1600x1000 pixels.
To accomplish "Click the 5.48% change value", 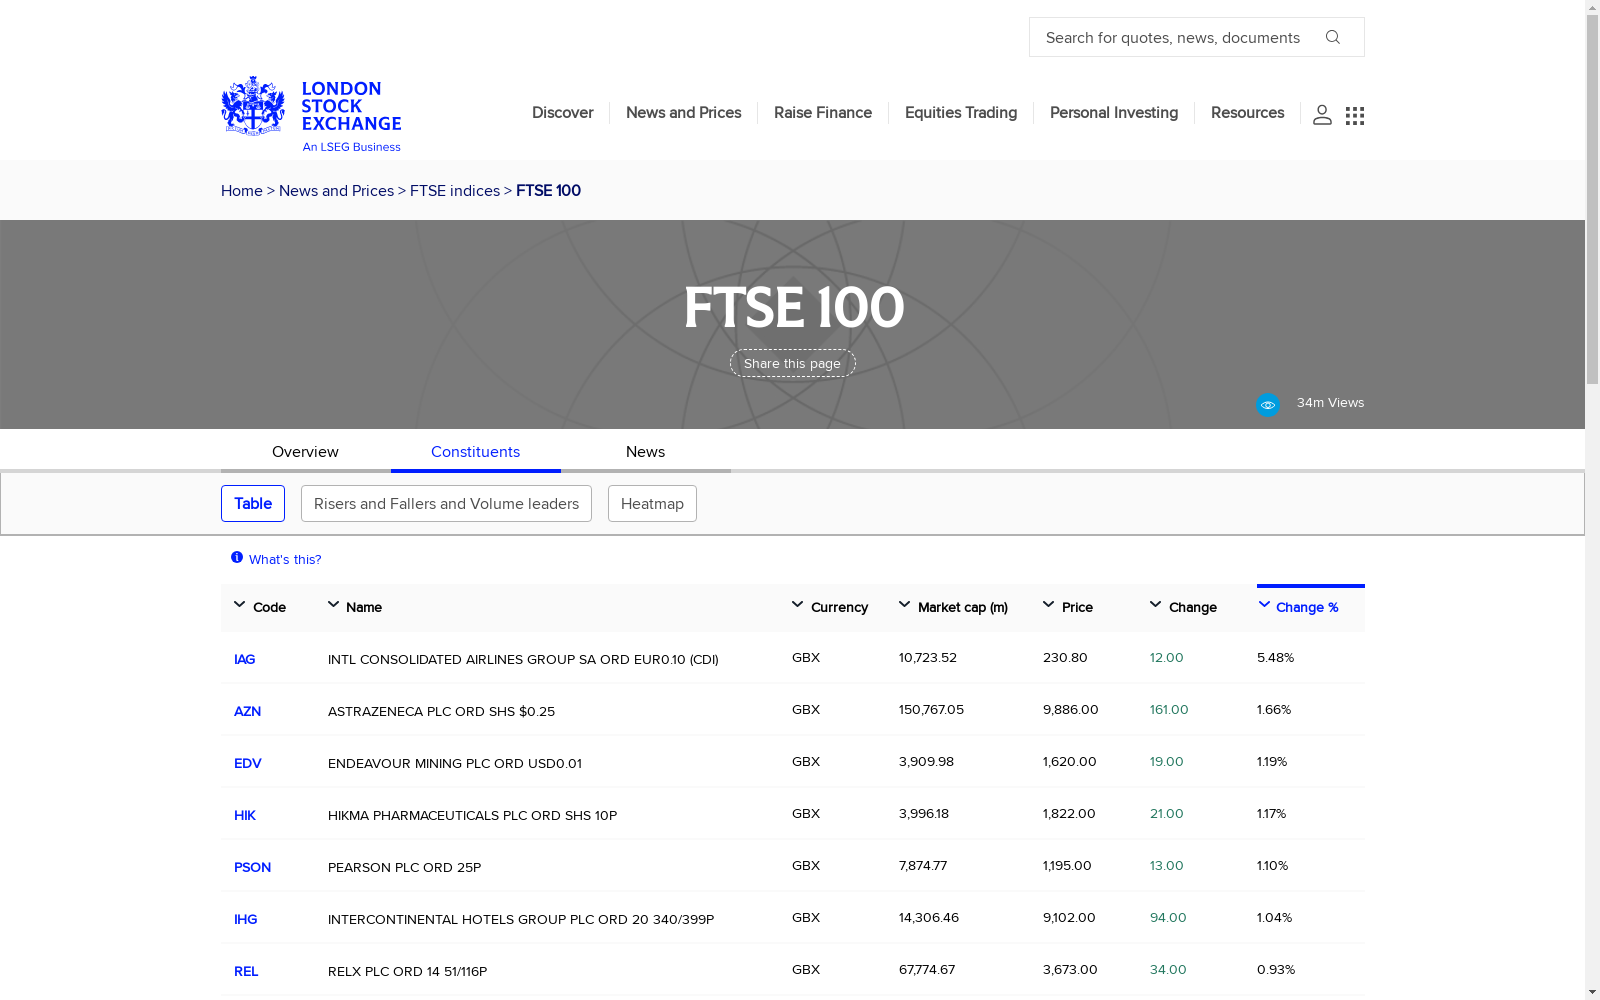I will pos(1275,657).
